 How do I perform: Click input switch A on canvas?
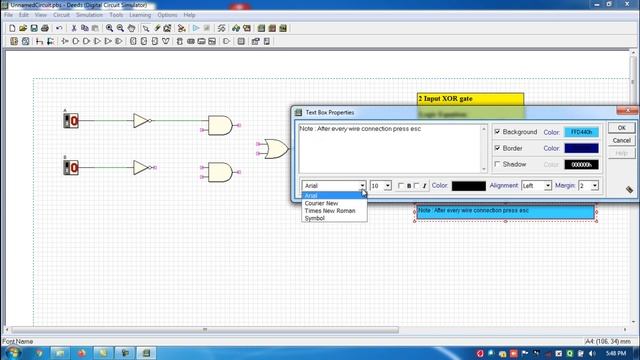point(71,121)
